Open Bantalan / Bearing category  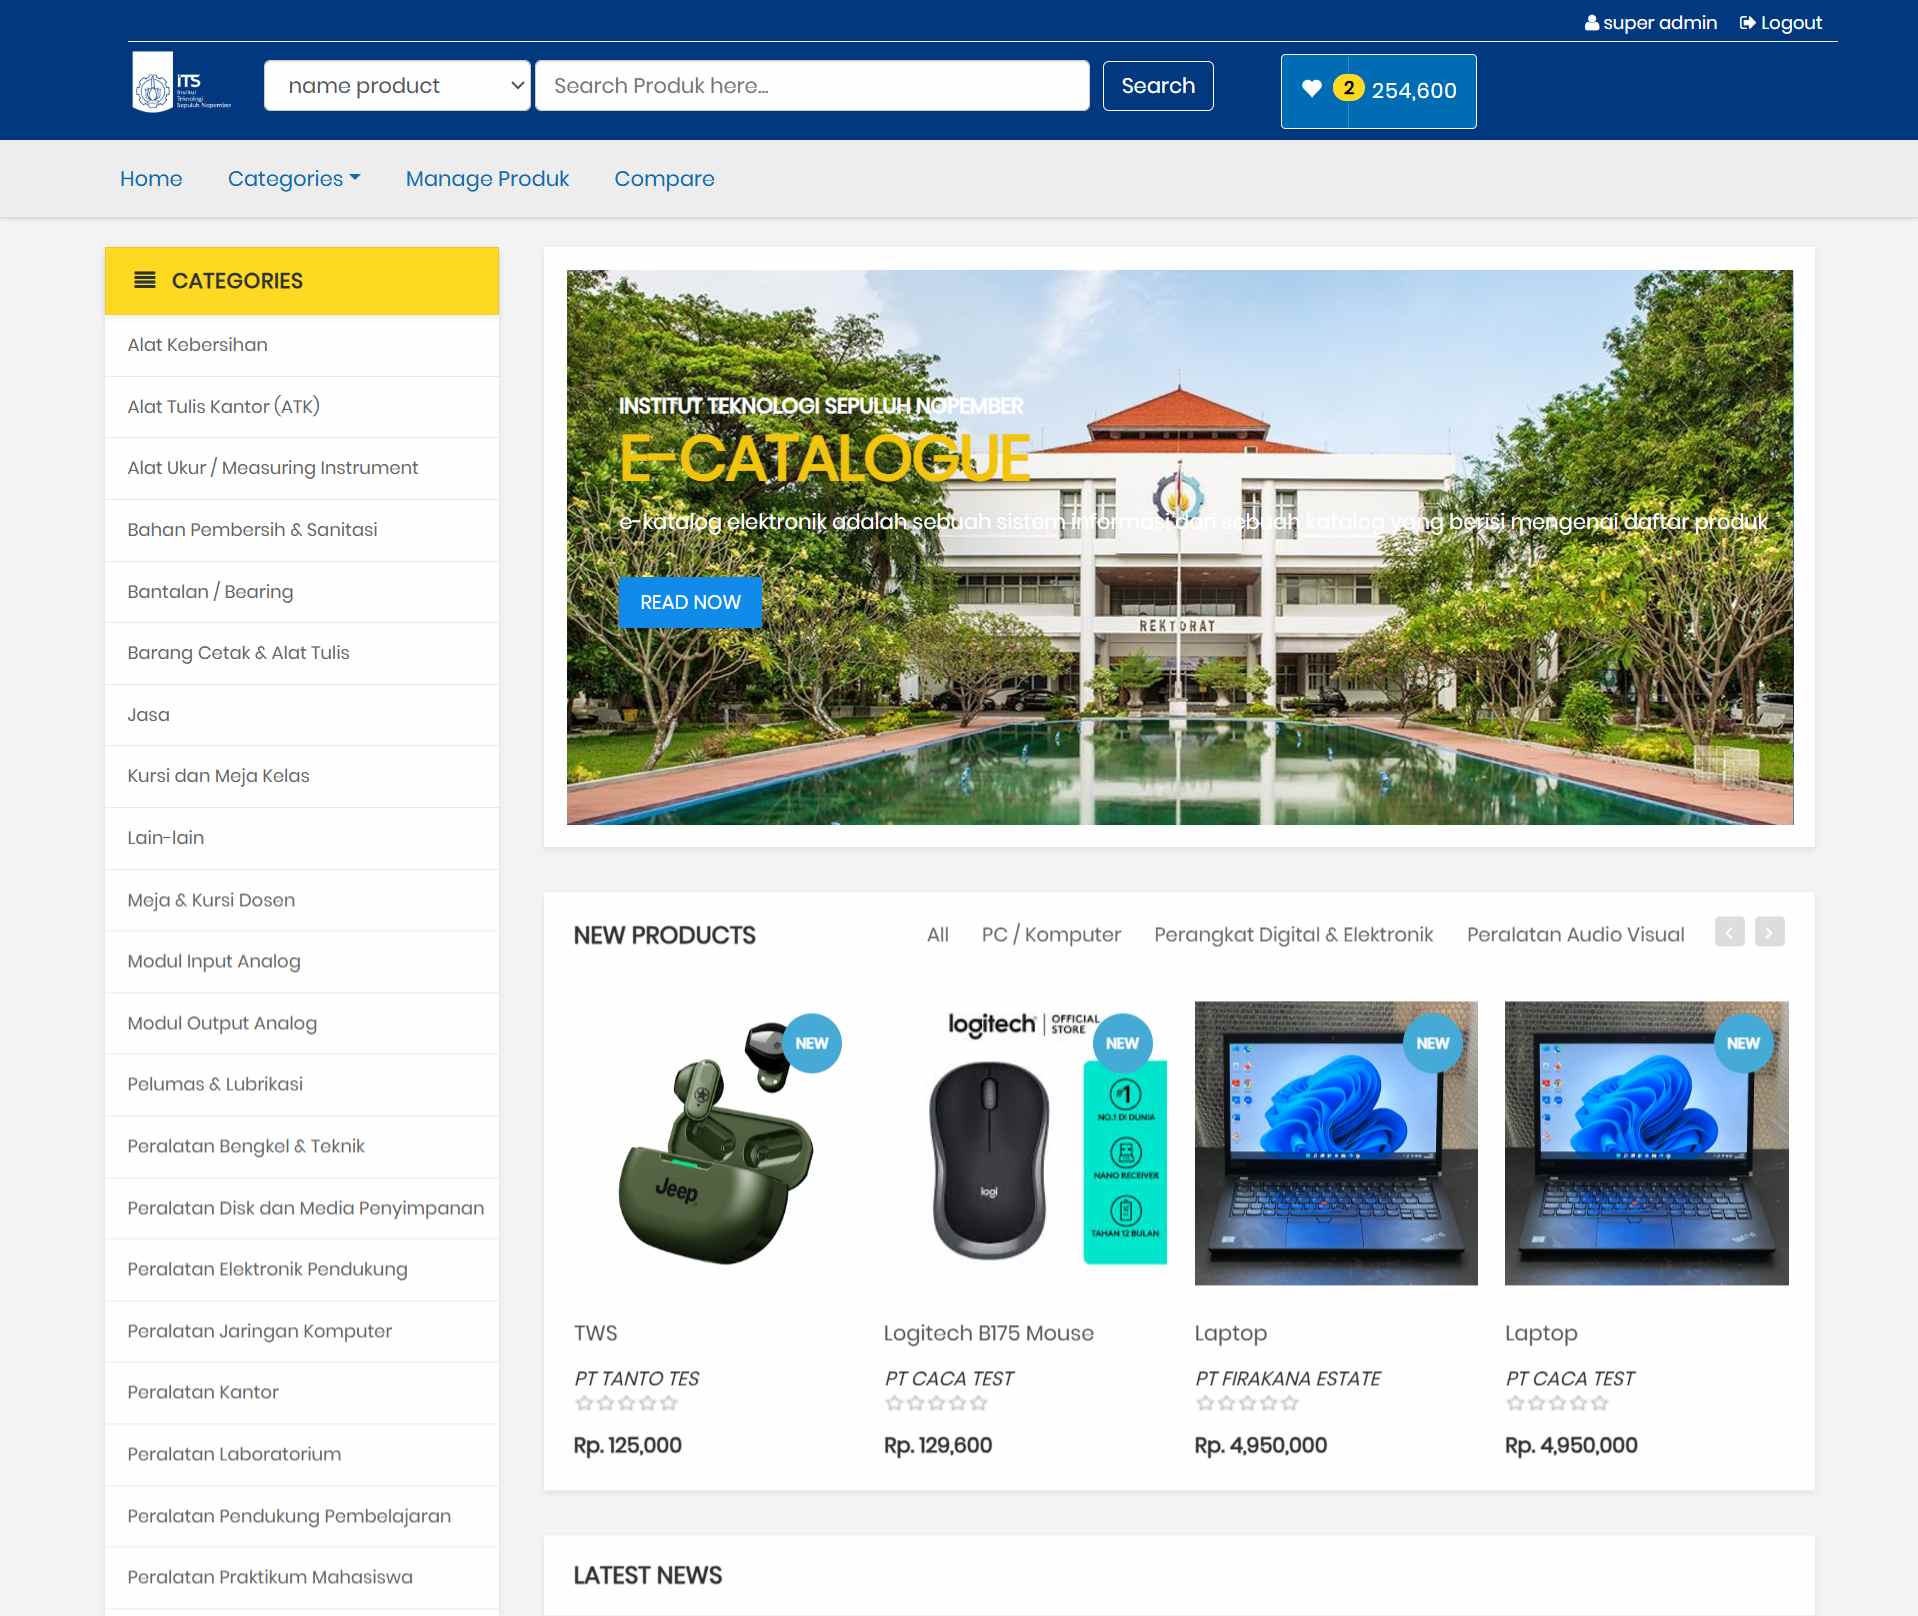(x=302, y=592)
